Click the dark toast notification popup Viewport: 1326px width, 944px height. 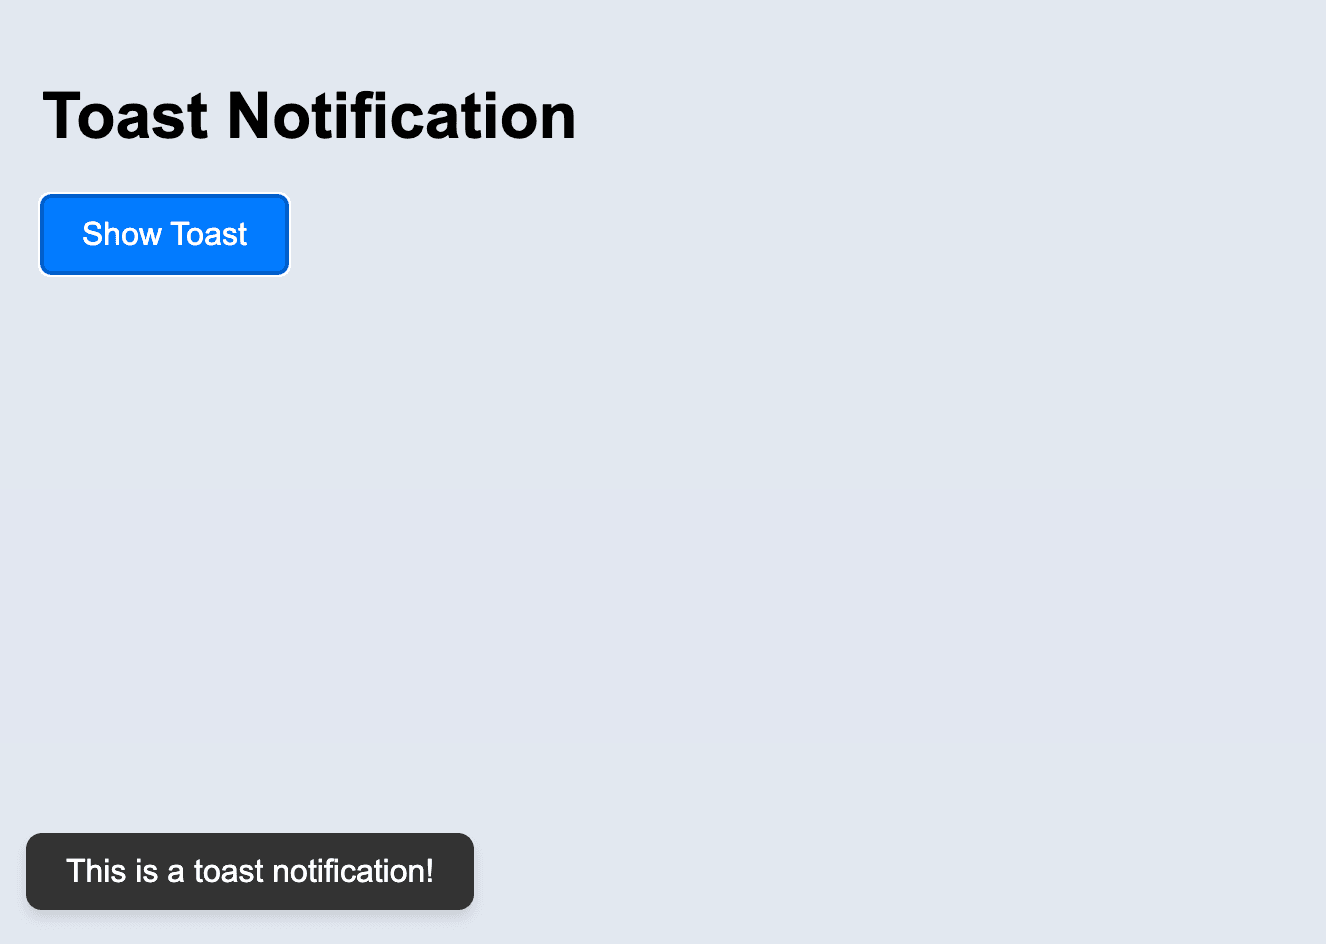pyautogui.click(x=250, y=871)
